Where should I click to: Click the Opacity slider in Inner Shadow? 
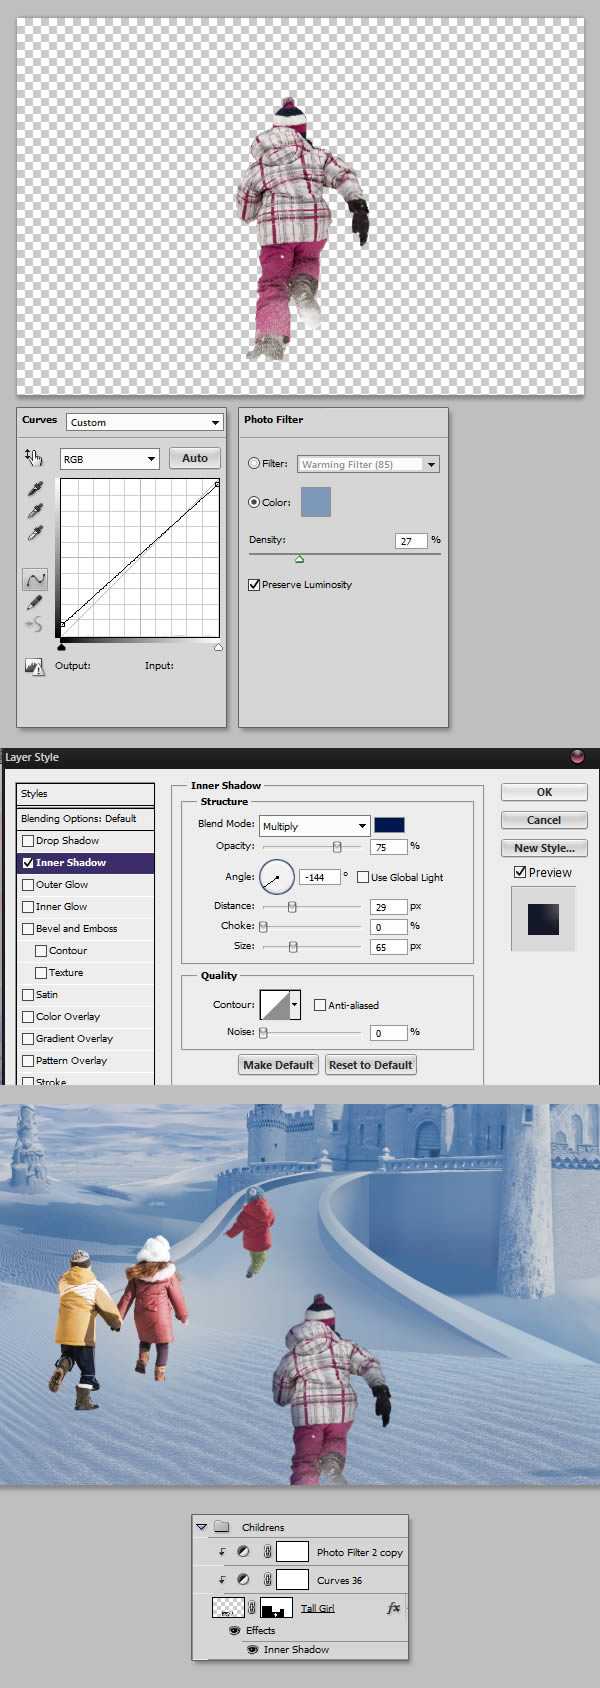point(337,847)
